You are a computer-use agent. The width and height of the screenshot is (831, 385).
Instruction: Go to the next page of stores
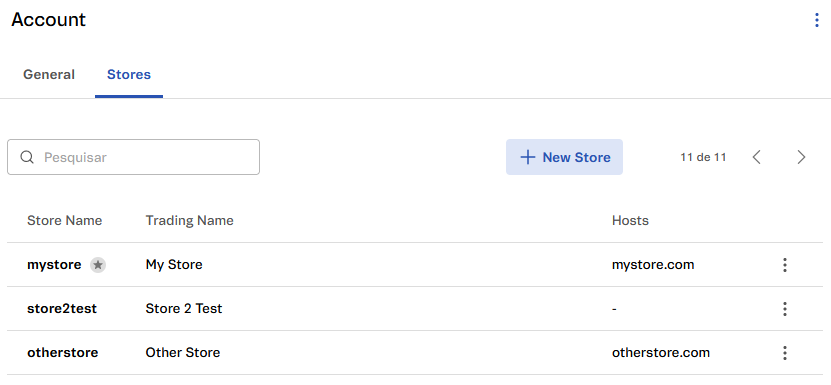point(801,157)
